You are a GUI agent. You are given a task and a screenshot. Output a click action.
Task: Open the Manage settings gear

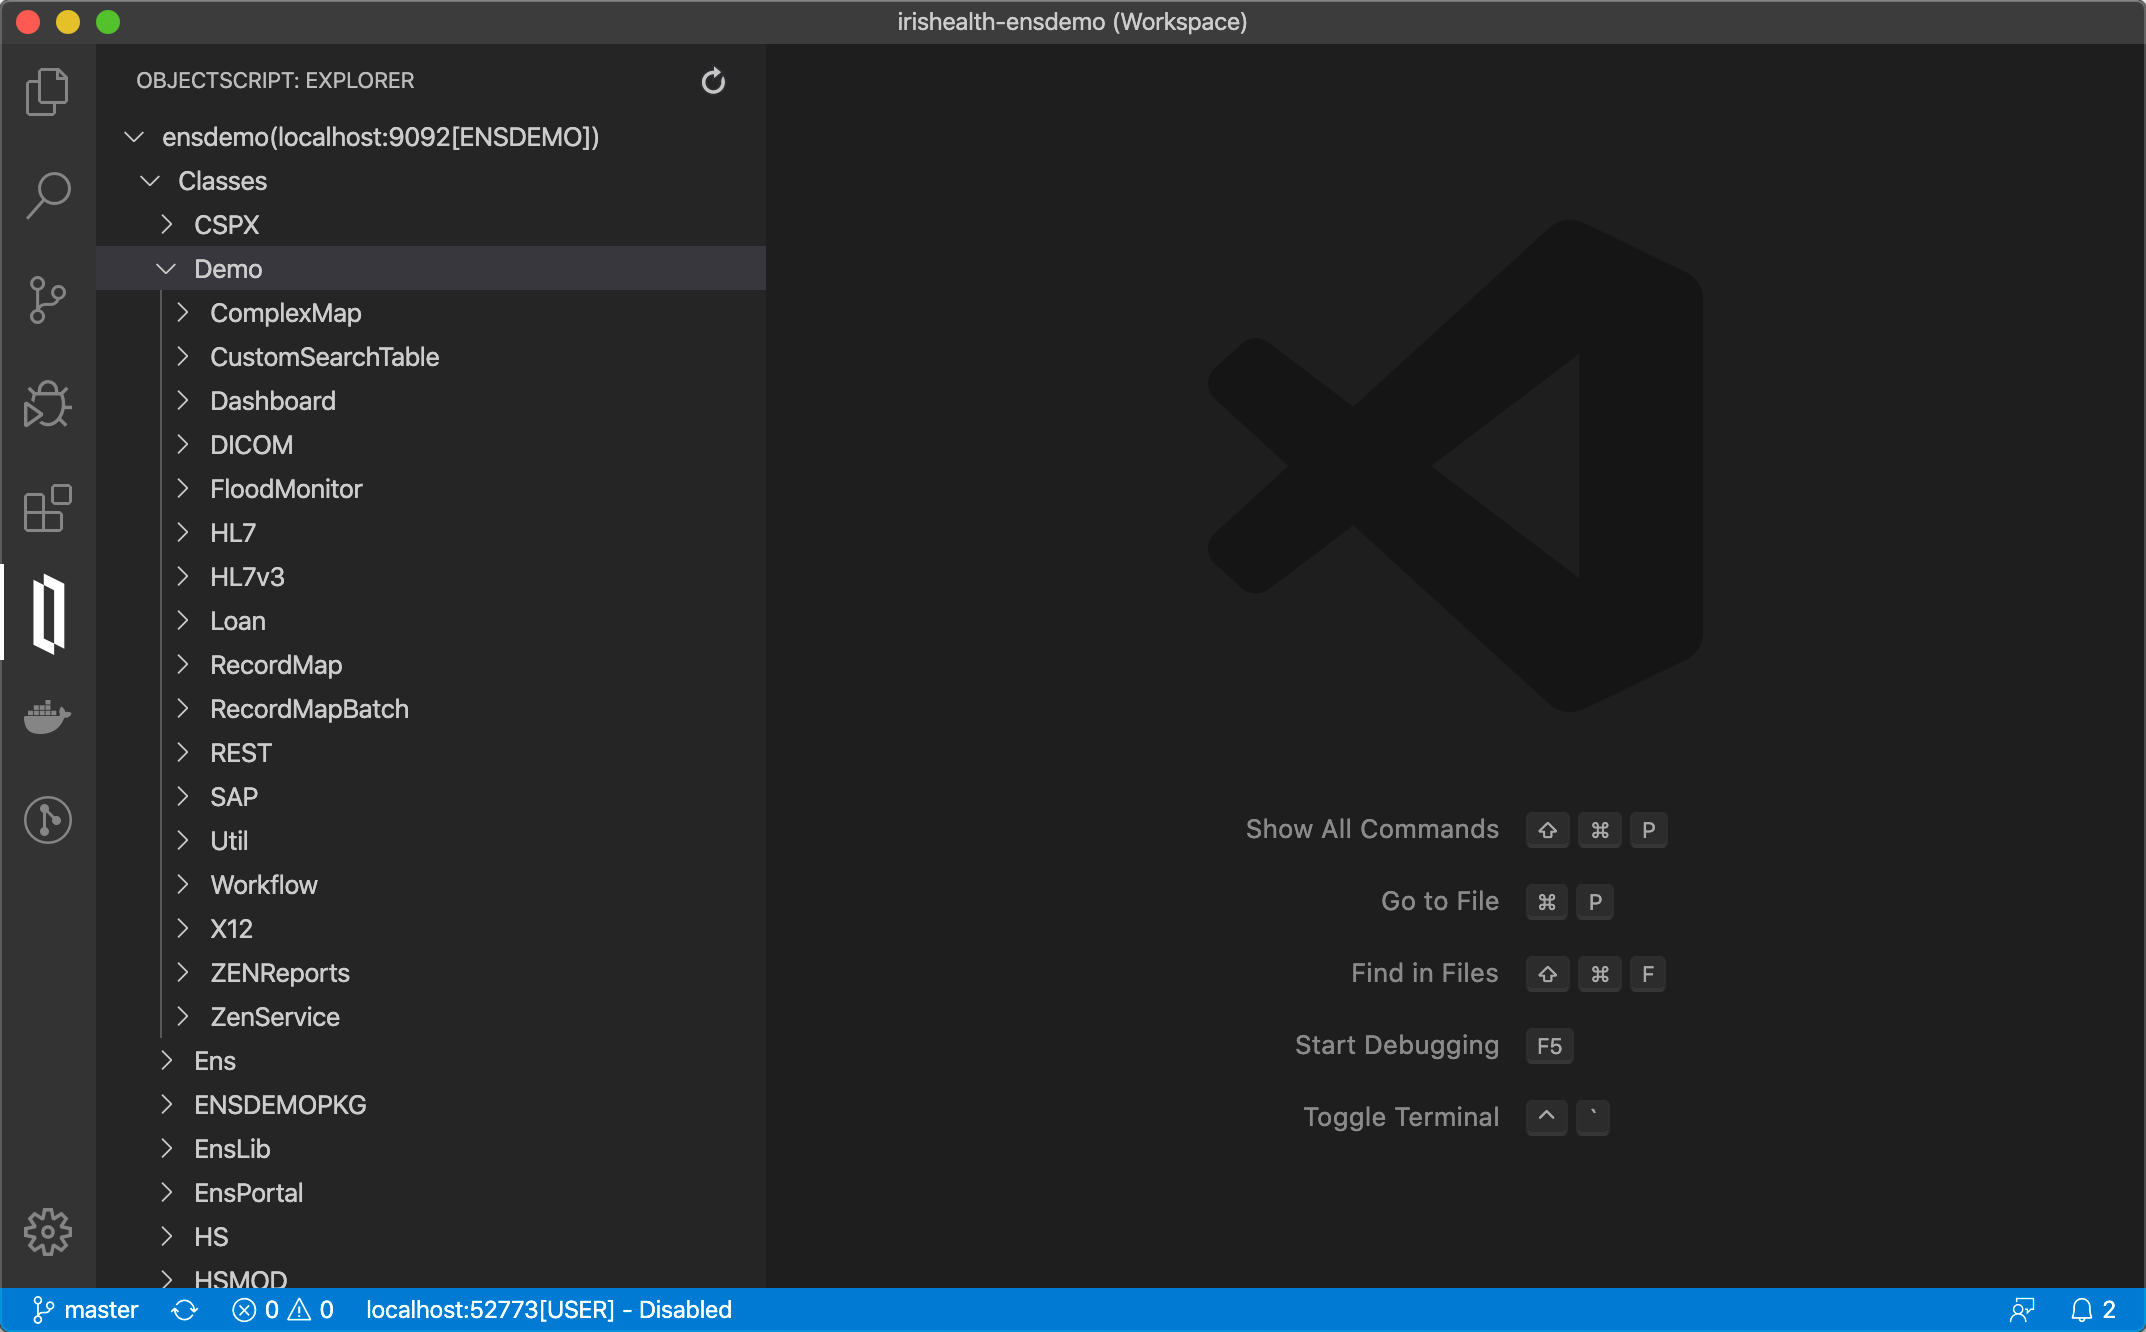(47, 1232)
